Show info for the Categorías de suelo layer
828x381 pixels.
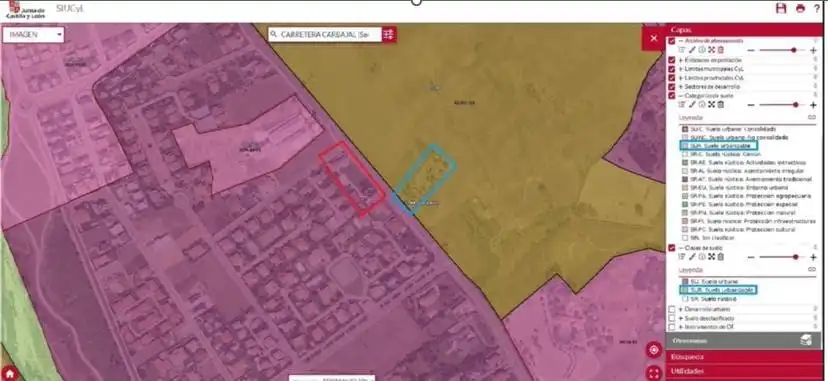click(702, 105)
